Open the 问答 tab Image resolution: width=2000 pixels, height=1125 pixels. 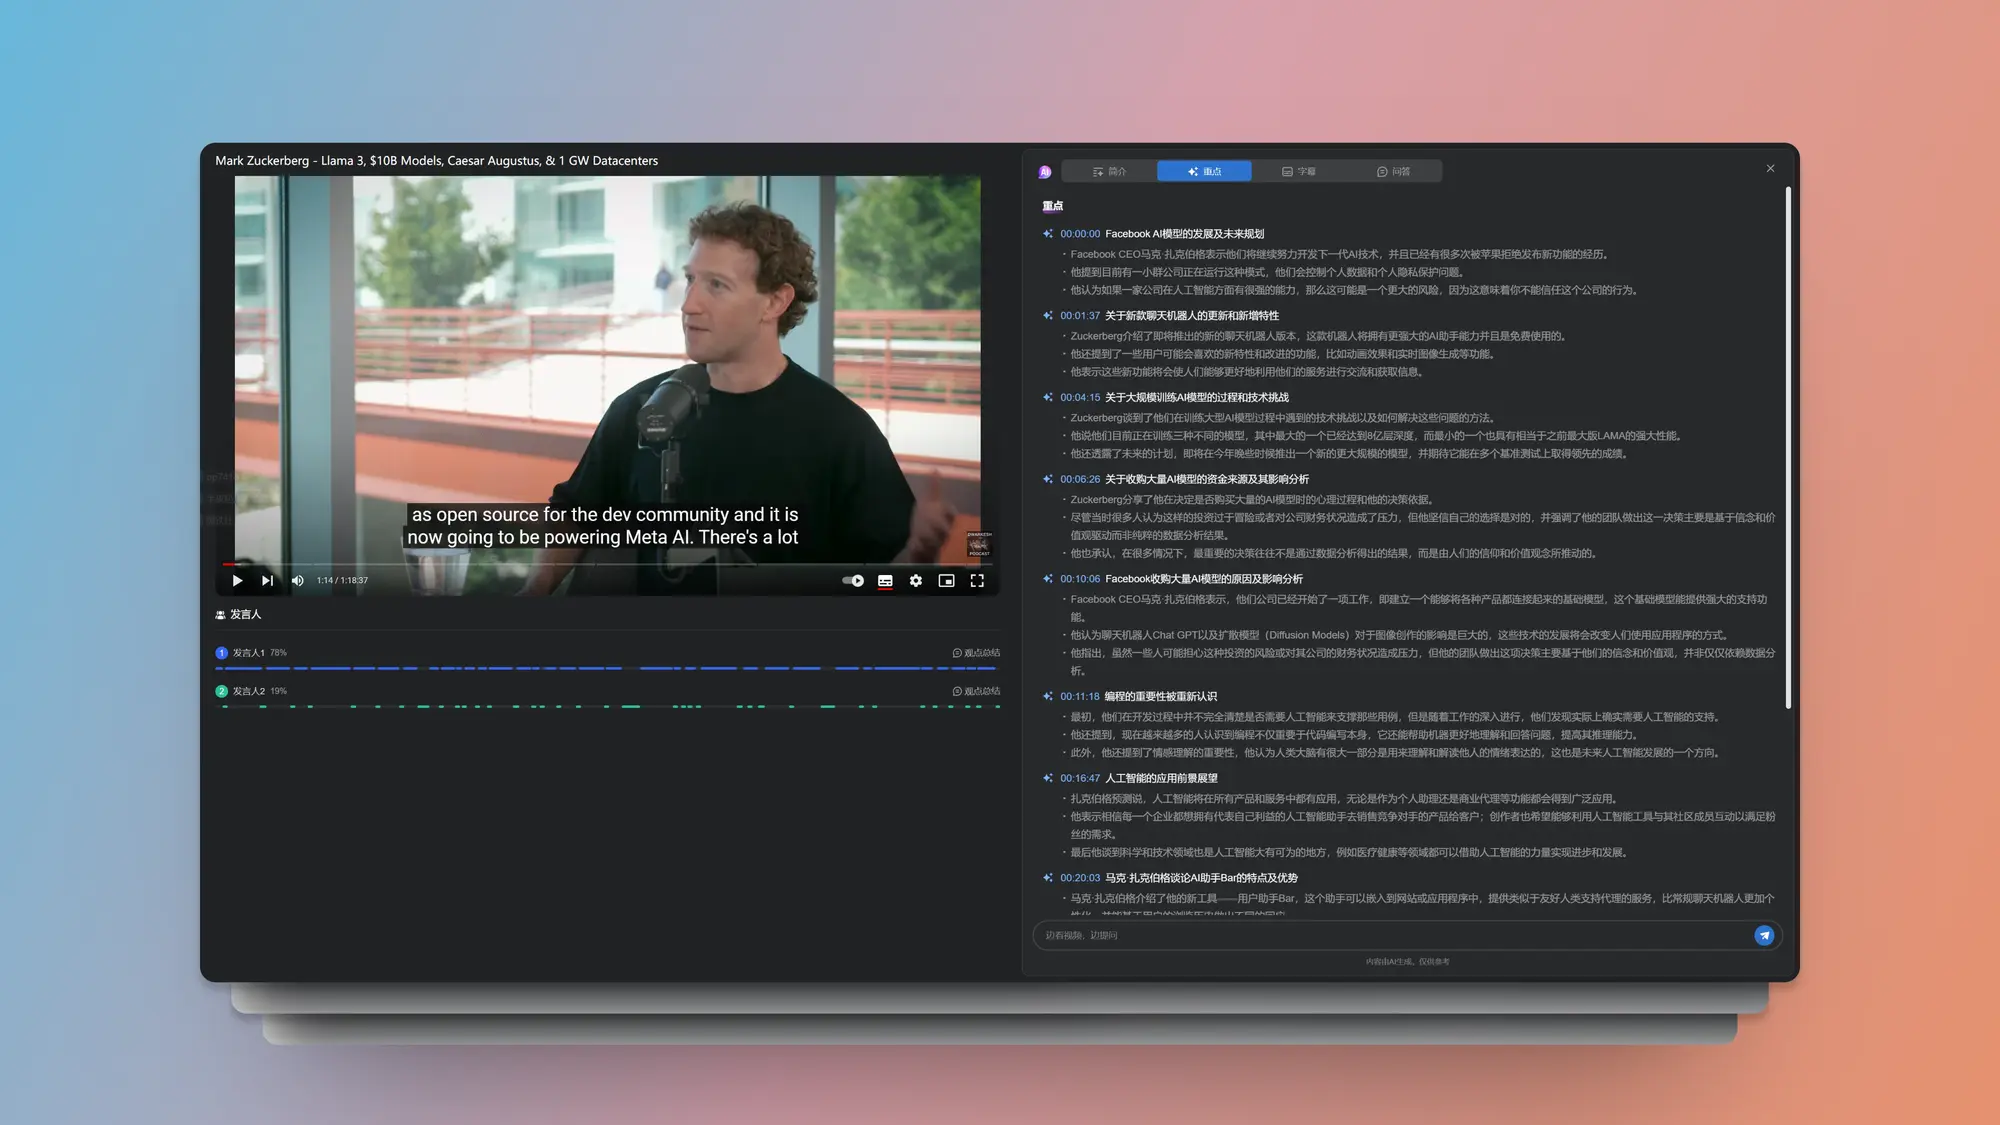[1393, 171]
